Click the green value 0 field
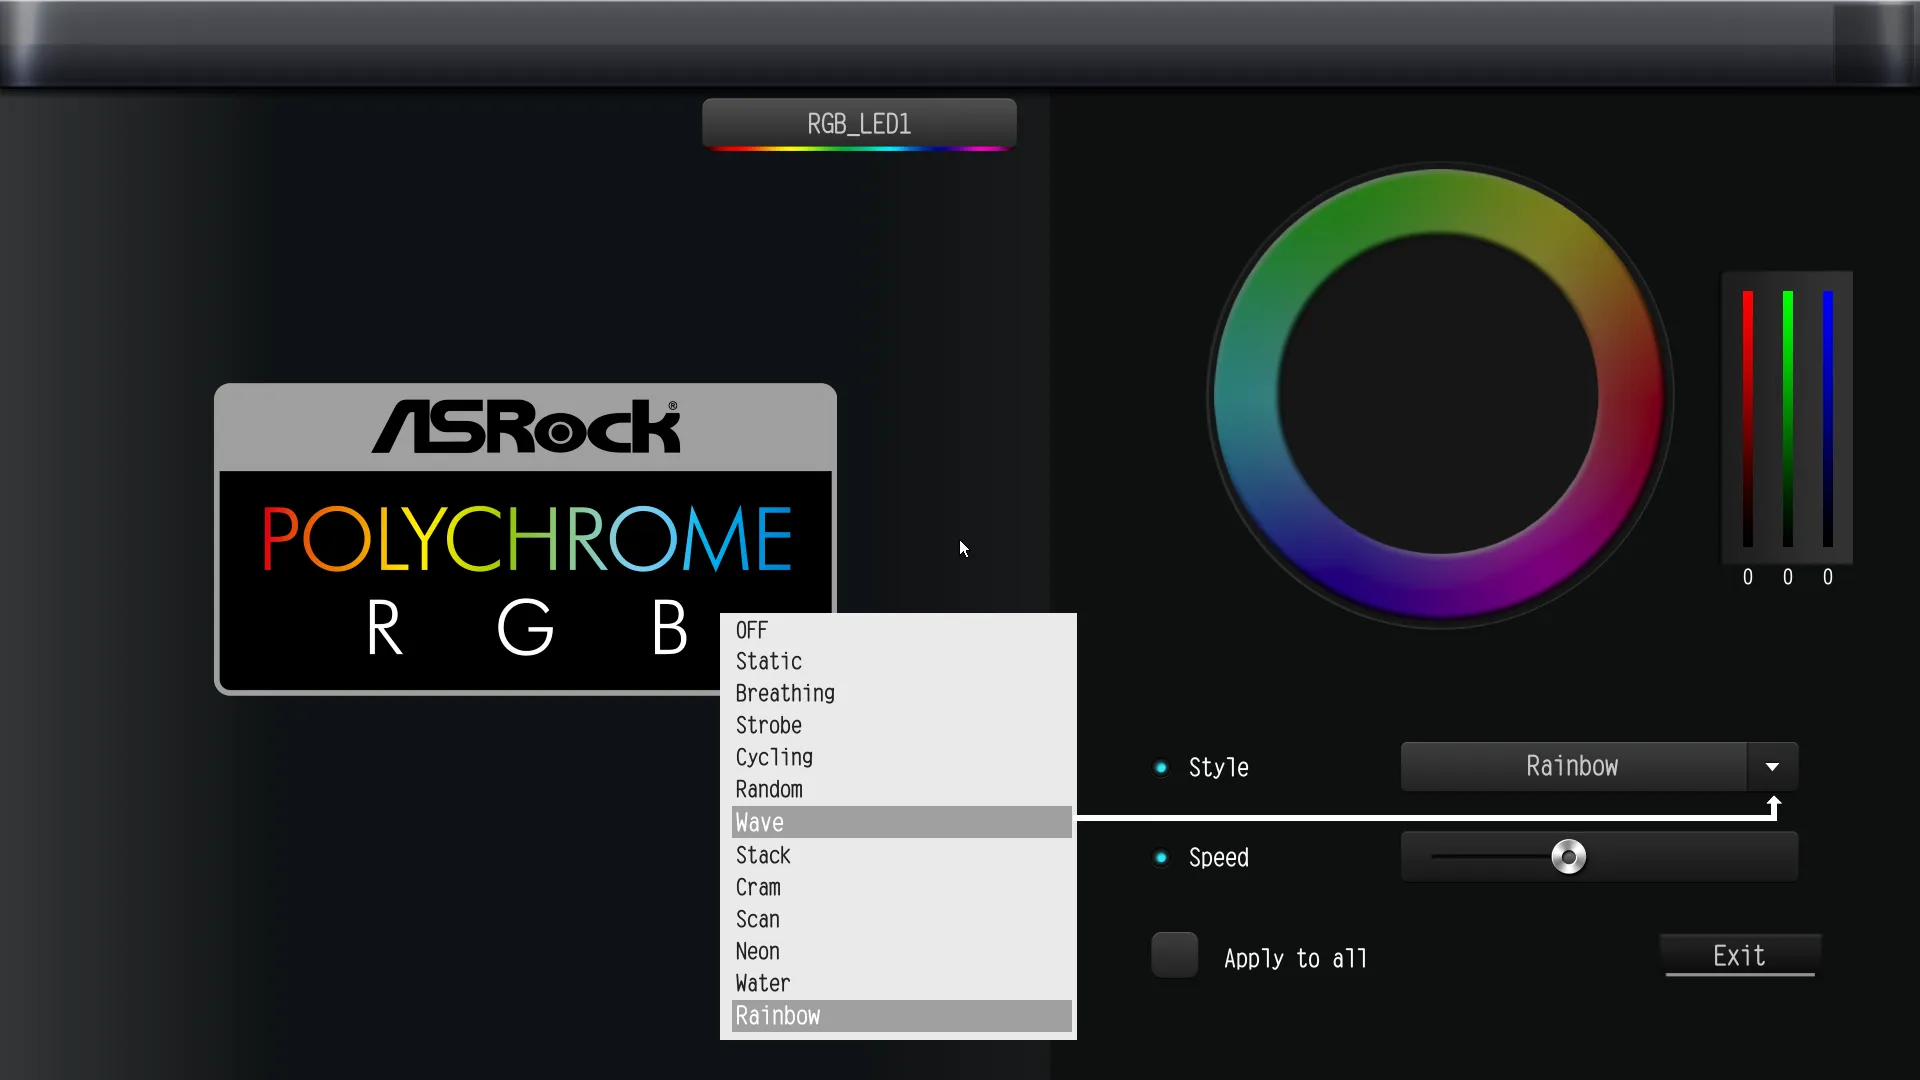The width and height of the screenshot is (1920, 1080). click(x=1788, y=577)
